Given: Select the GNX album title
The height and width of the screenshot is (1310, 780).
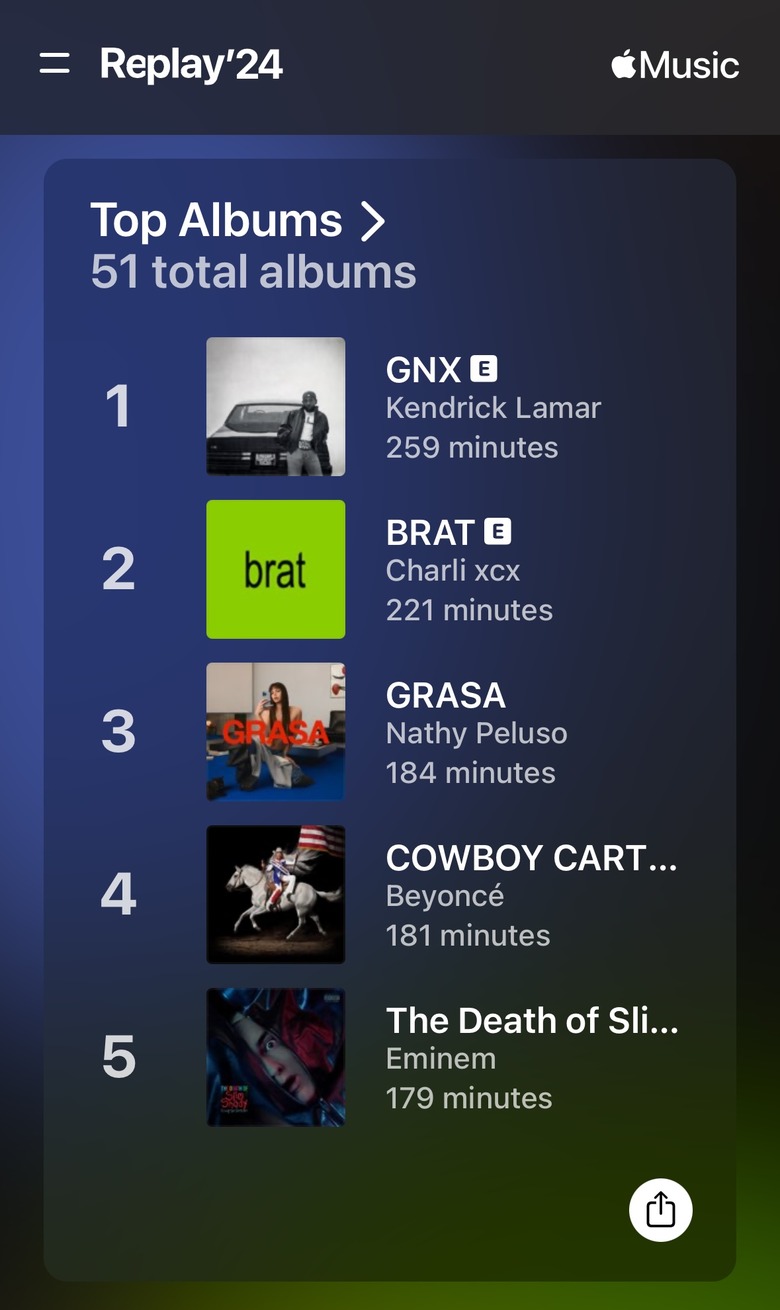Looking at the screenshot, I should coord(423,370).
